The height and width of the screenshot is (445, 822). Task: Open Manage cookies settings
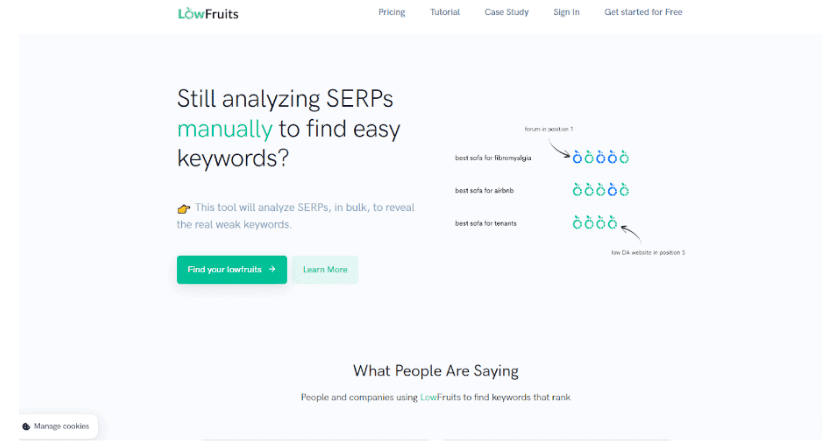pyautogui.click(x=56, y=426)
